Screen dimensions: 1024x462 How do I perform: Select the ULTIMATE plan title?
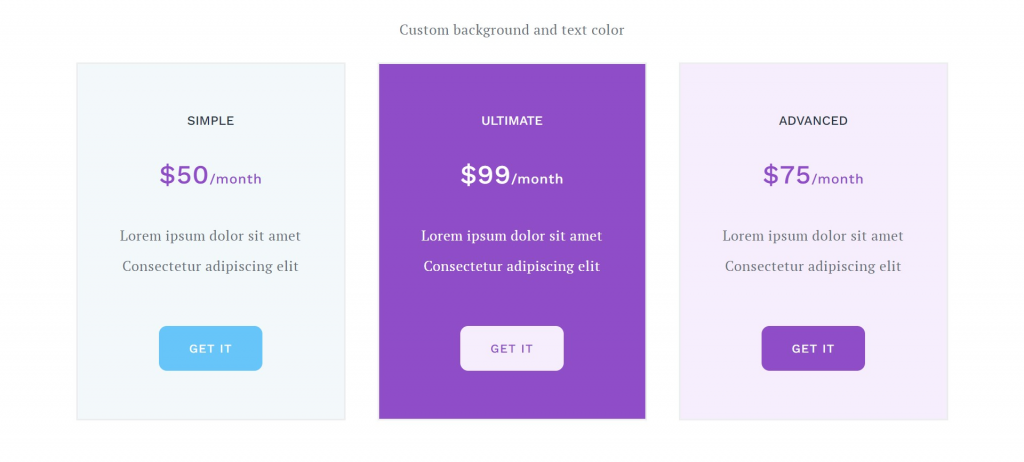tap(512, 121)
